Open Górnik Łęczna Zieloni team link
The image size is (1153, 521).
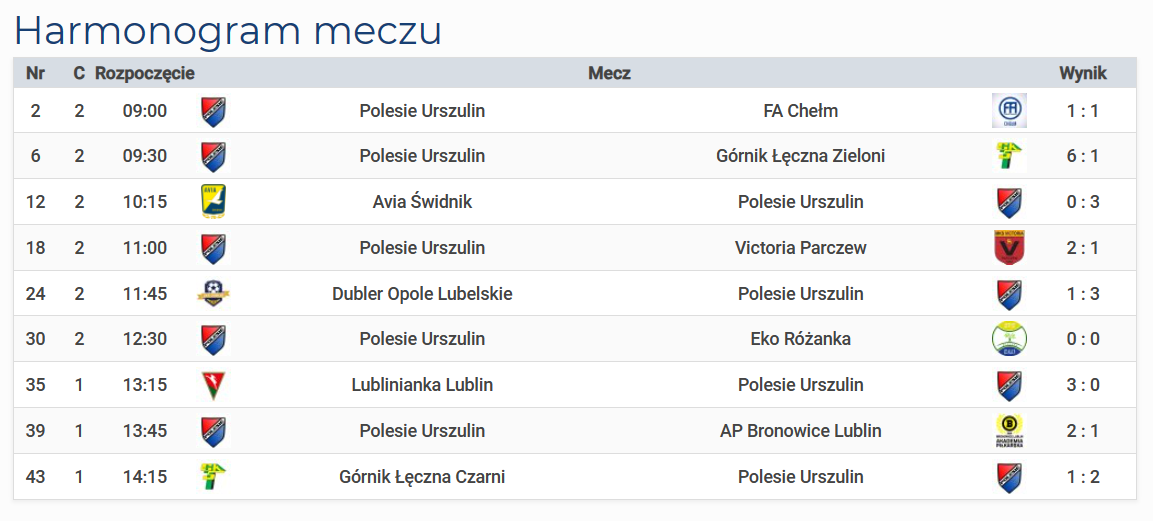click(x=801, y=157)
